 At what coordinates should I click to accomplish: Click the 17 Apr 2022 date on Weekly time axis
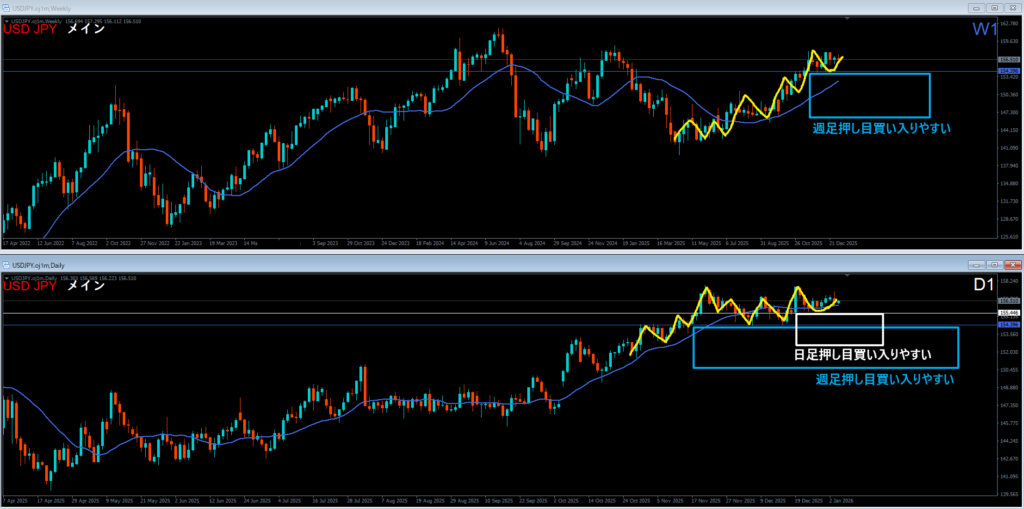coord(16,243)
